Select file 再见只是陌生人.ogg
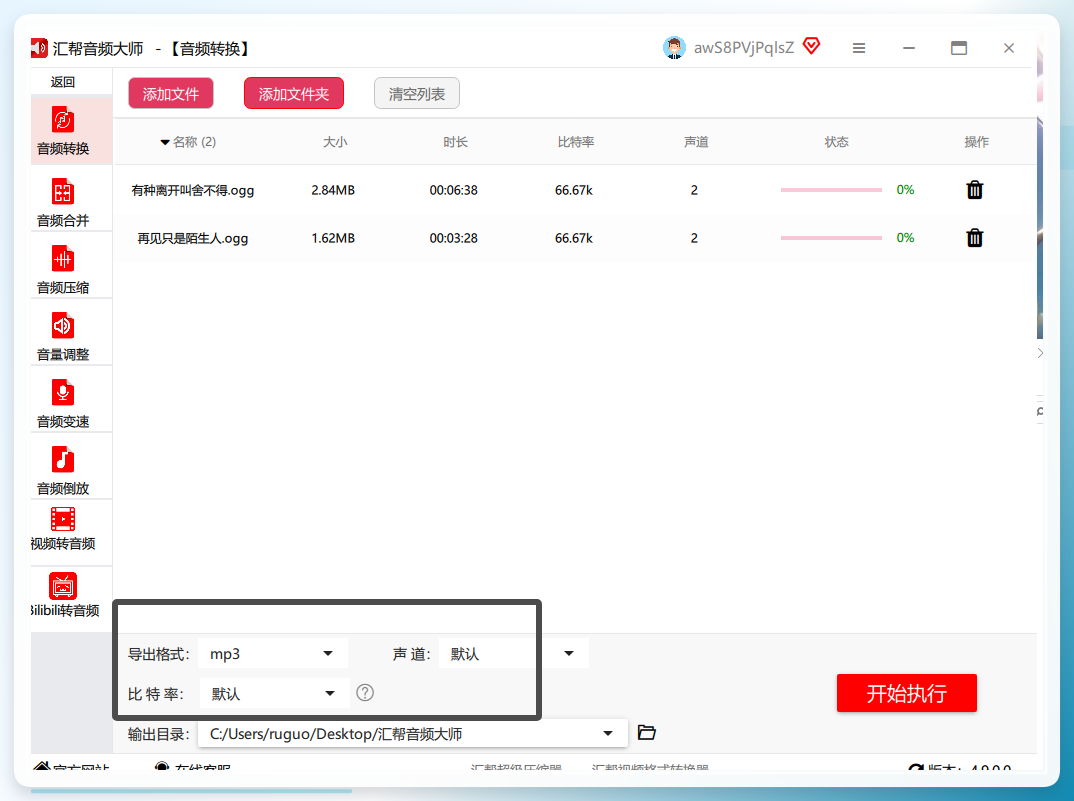 (x=192, y=238)
